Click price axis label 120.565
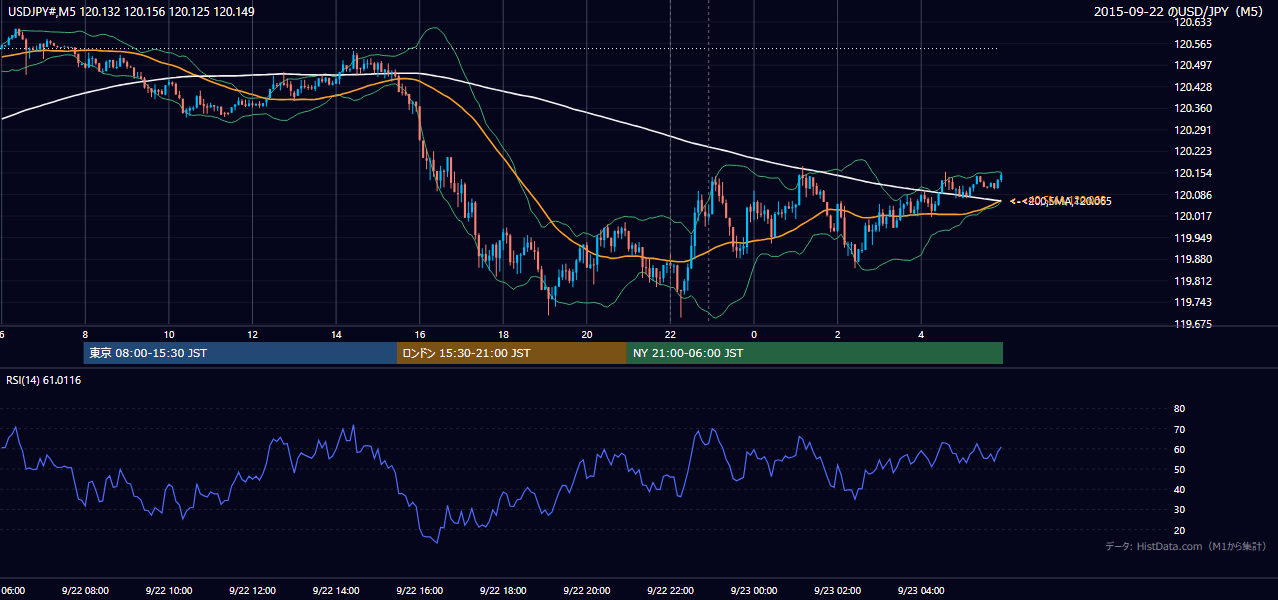The height and width of the screenshot is (600, 1278). point(1194,44)
